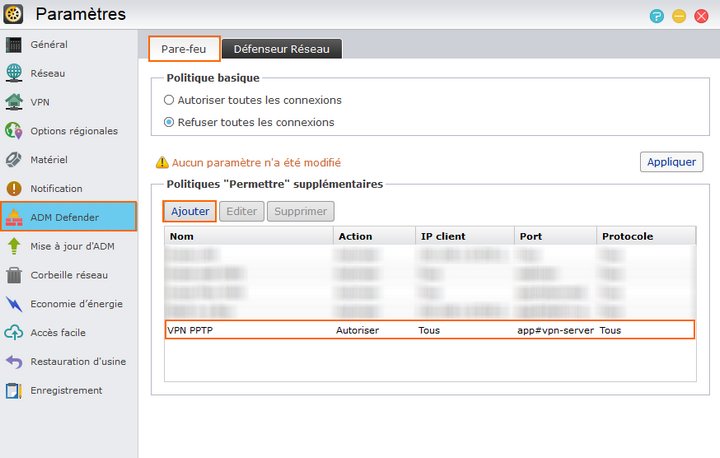720x458 pixels.
Task: Click the Editer button
Action: tap(242, 211)
